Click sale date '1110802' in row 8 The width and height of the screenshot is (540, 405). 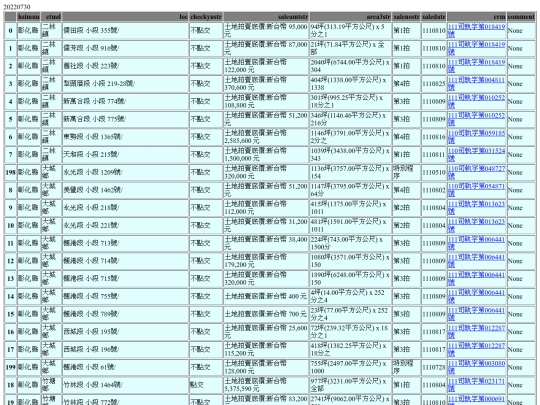(x=434, y=190)
